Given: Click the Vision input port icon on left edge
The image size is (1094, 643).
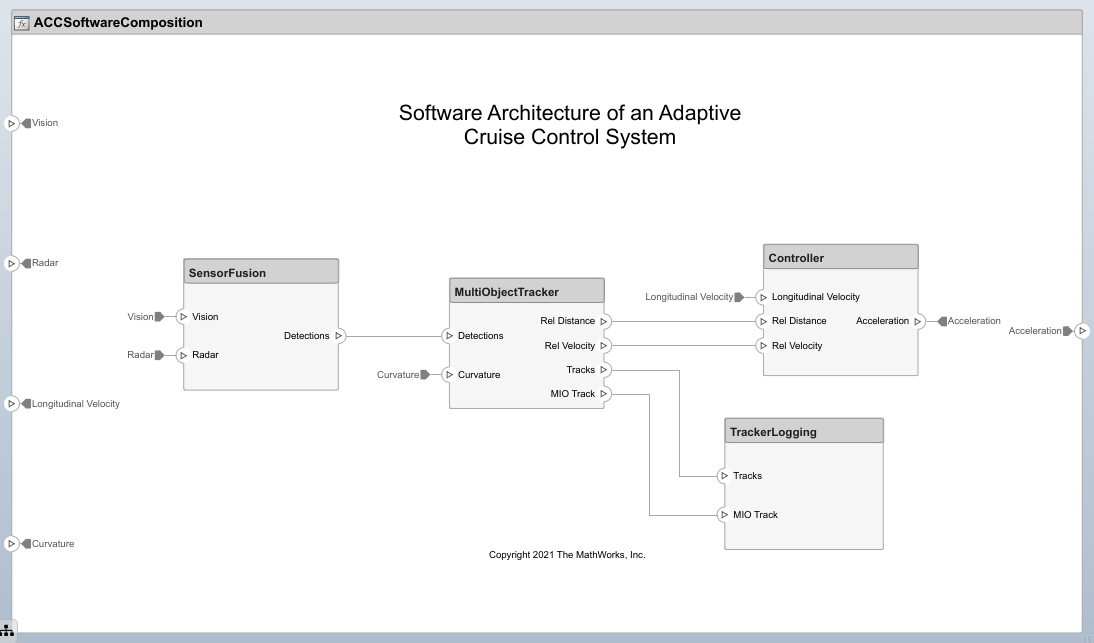Looking at the screenshot, I should pyautogui.click(x=12, y=123).
